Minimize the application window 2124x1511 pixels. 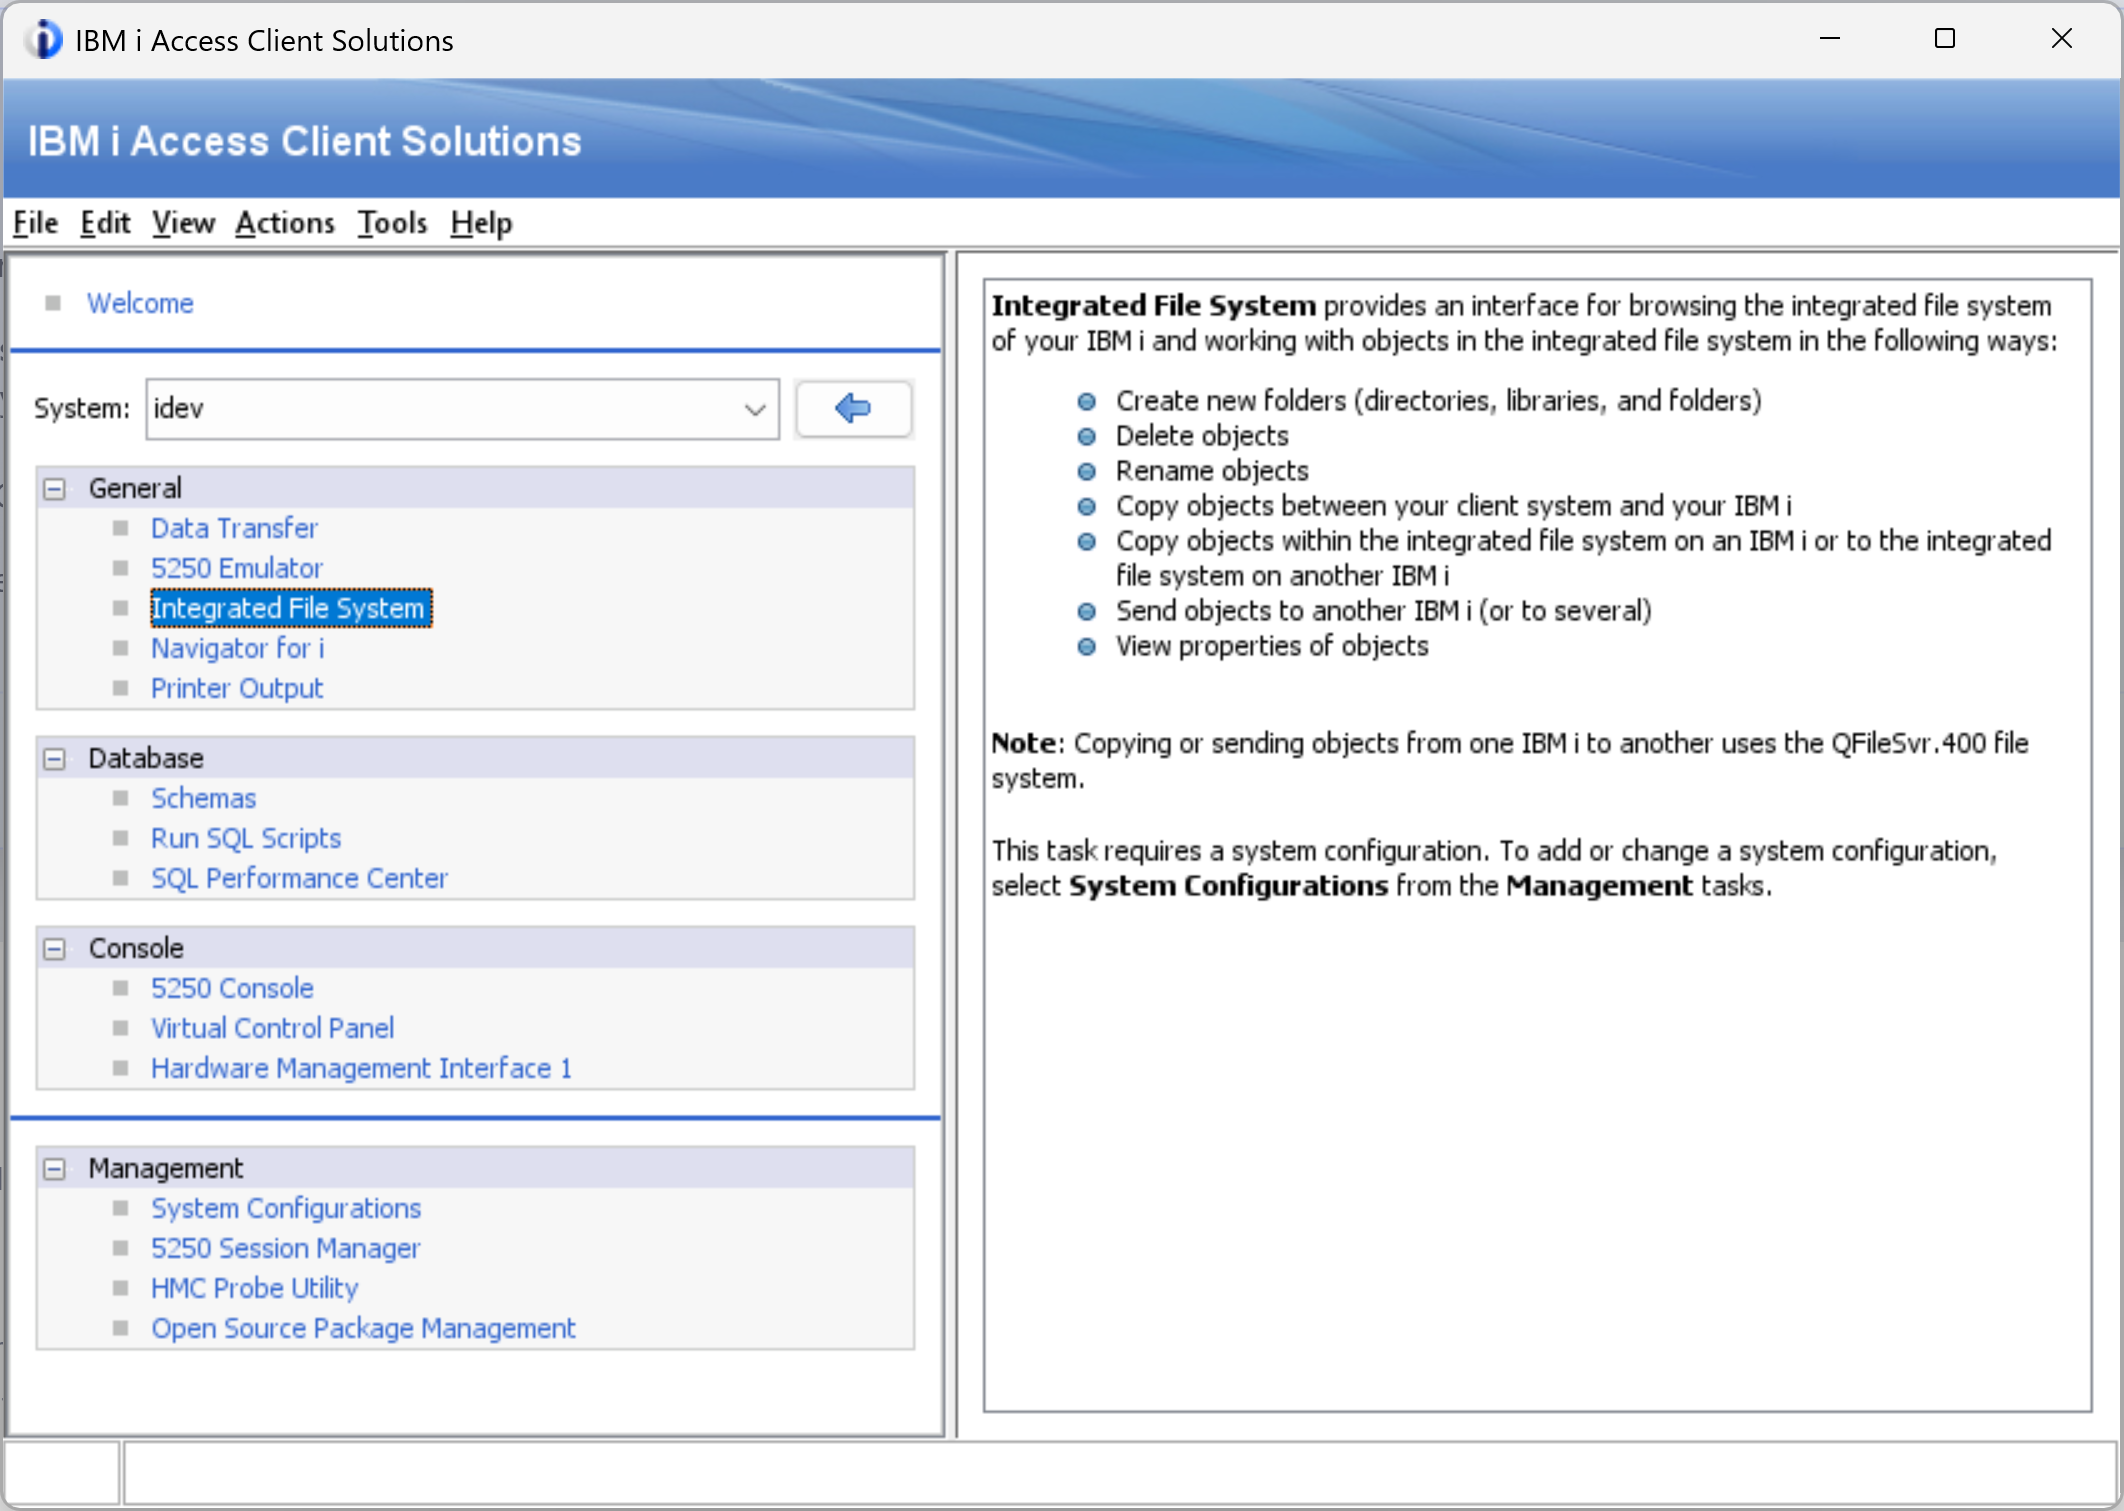tap(1829, 39)
